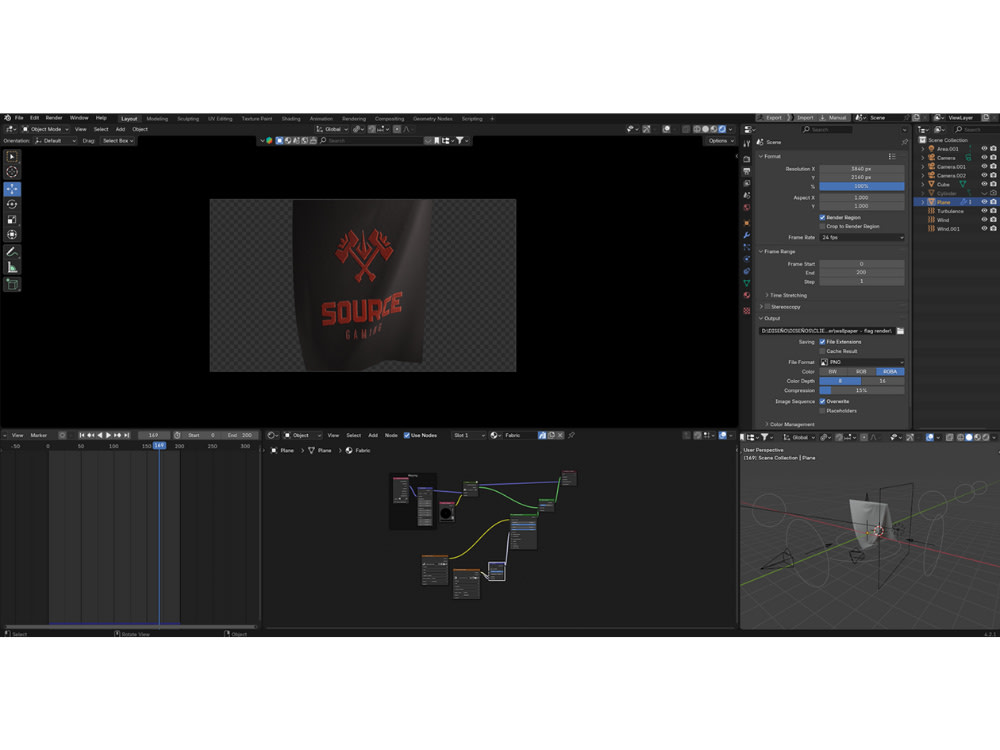Open the View Layer properties tab icon
Screen dimensions: 1000x750
pyautogui.click(x=747, y=184)
